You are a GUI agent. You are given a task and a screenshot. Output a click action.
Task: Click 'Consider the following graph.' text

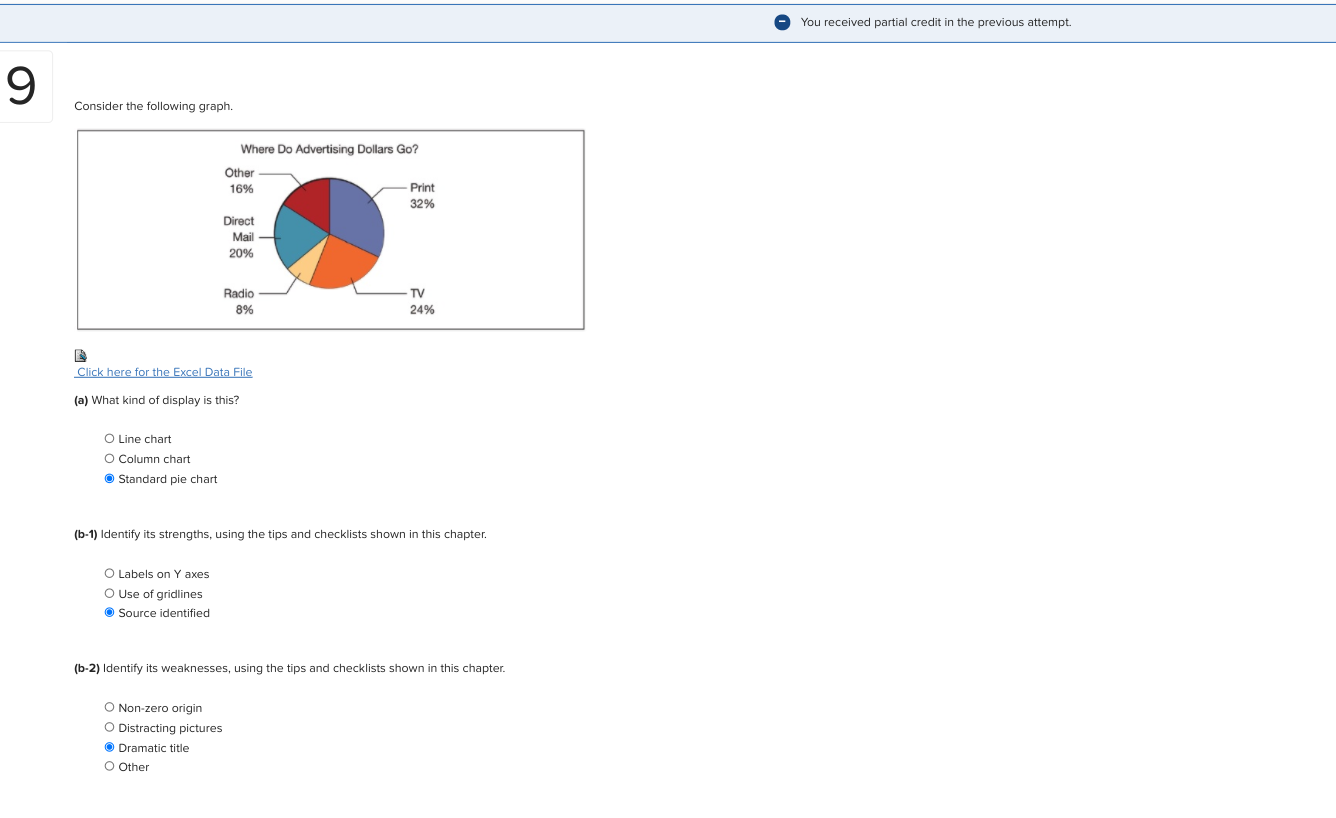tap(153, 106)
